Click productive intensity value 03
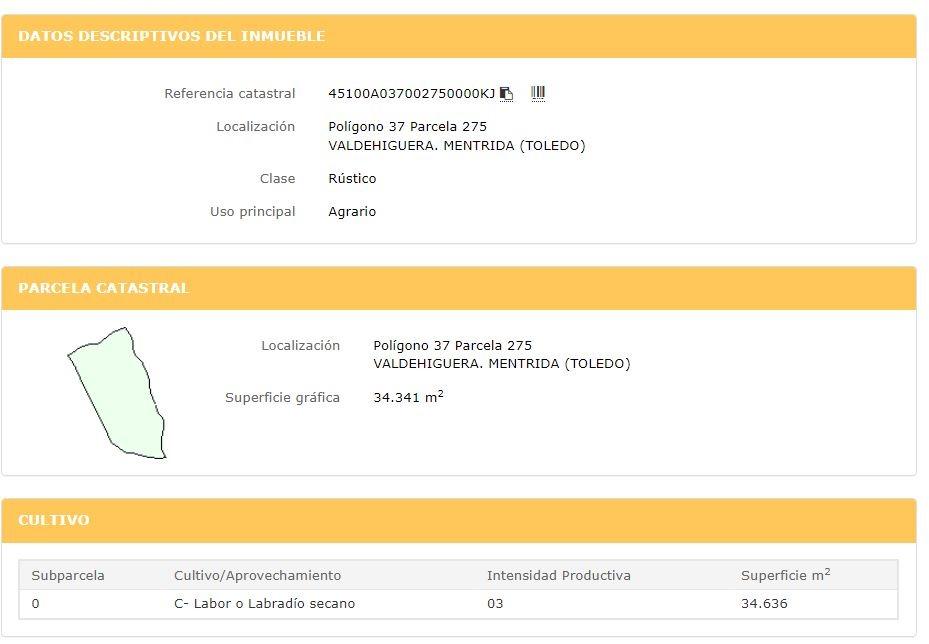This screenshot has height=644, width=929. tap(495, 604)
